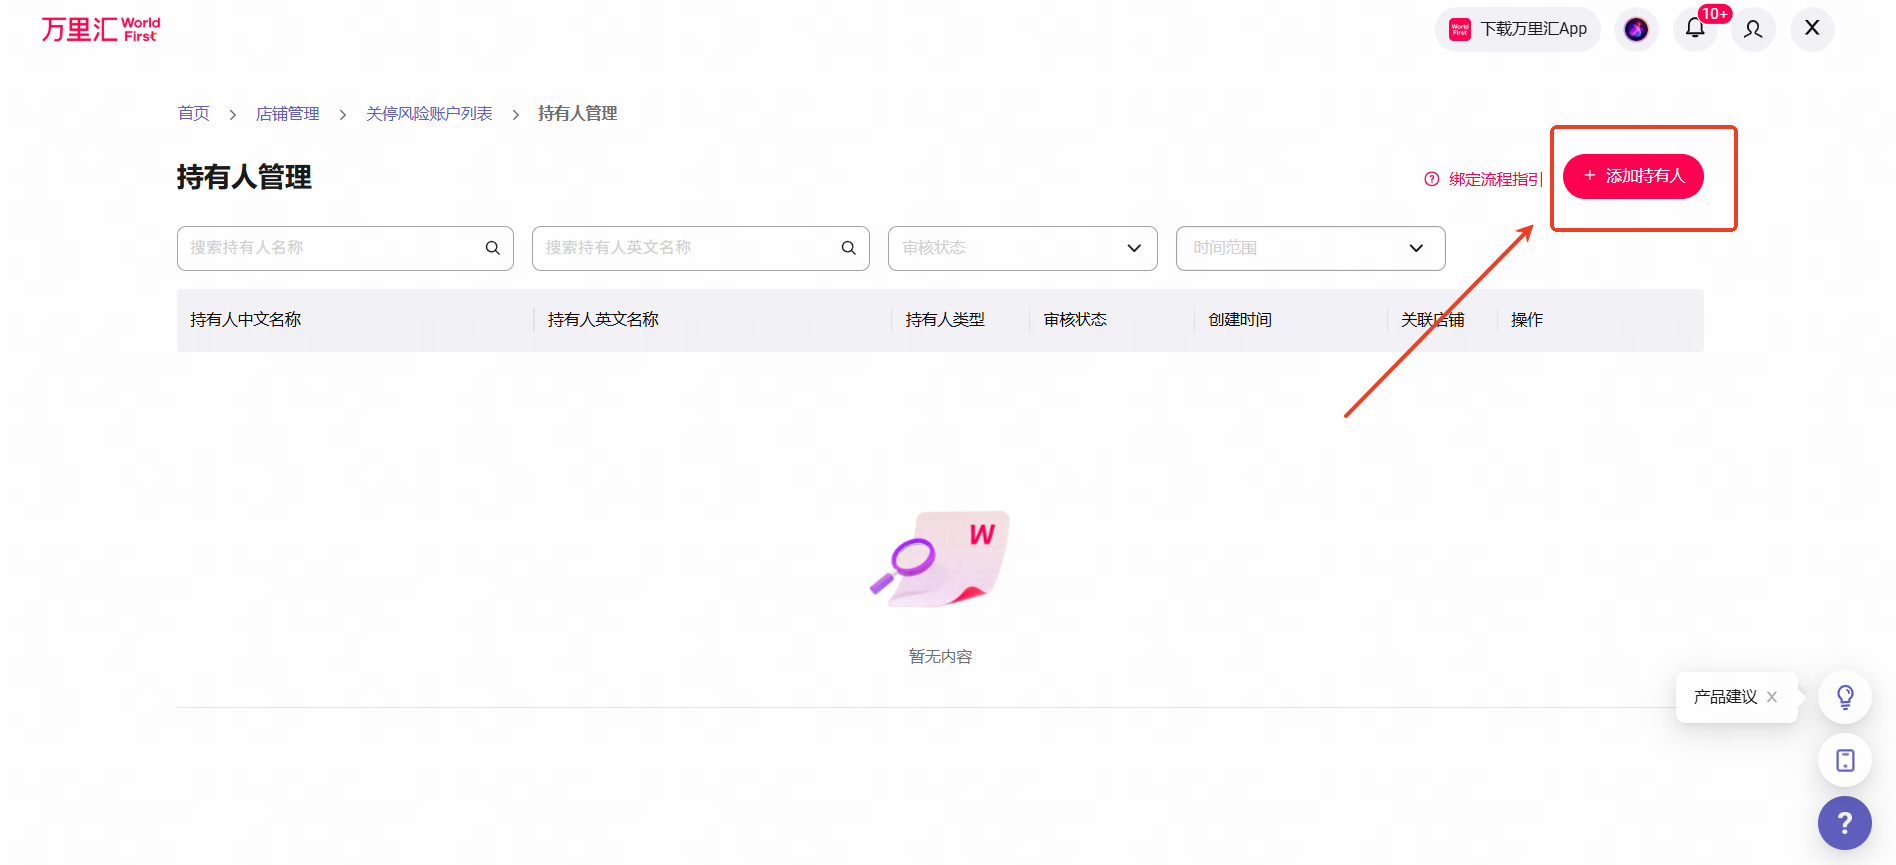Click the 添加持有人 button

1633,176
